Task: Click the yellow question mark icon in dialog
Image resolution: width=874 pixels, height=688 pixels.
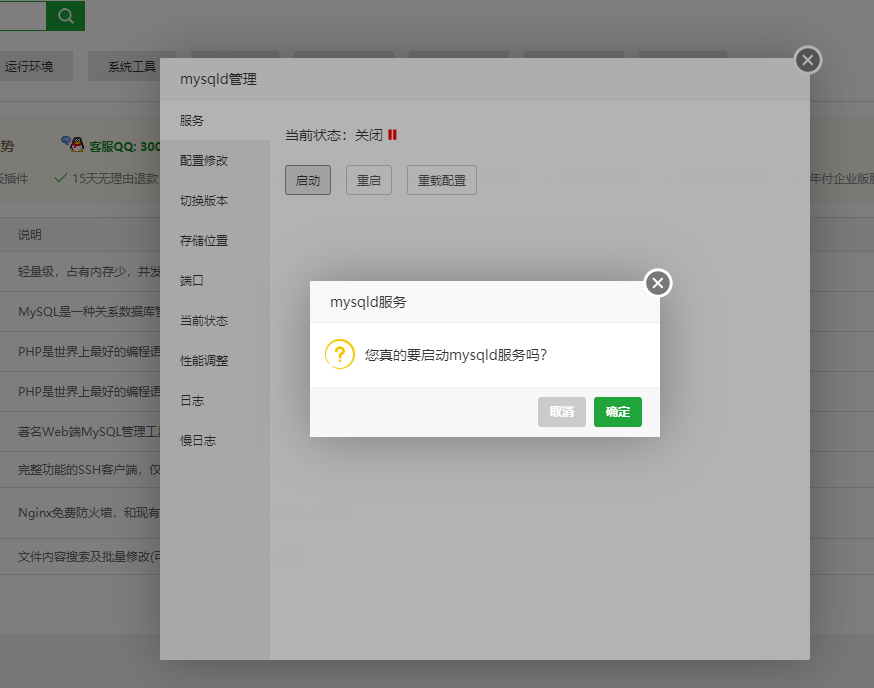Action: pyautogui.click(x=339, y=355)
